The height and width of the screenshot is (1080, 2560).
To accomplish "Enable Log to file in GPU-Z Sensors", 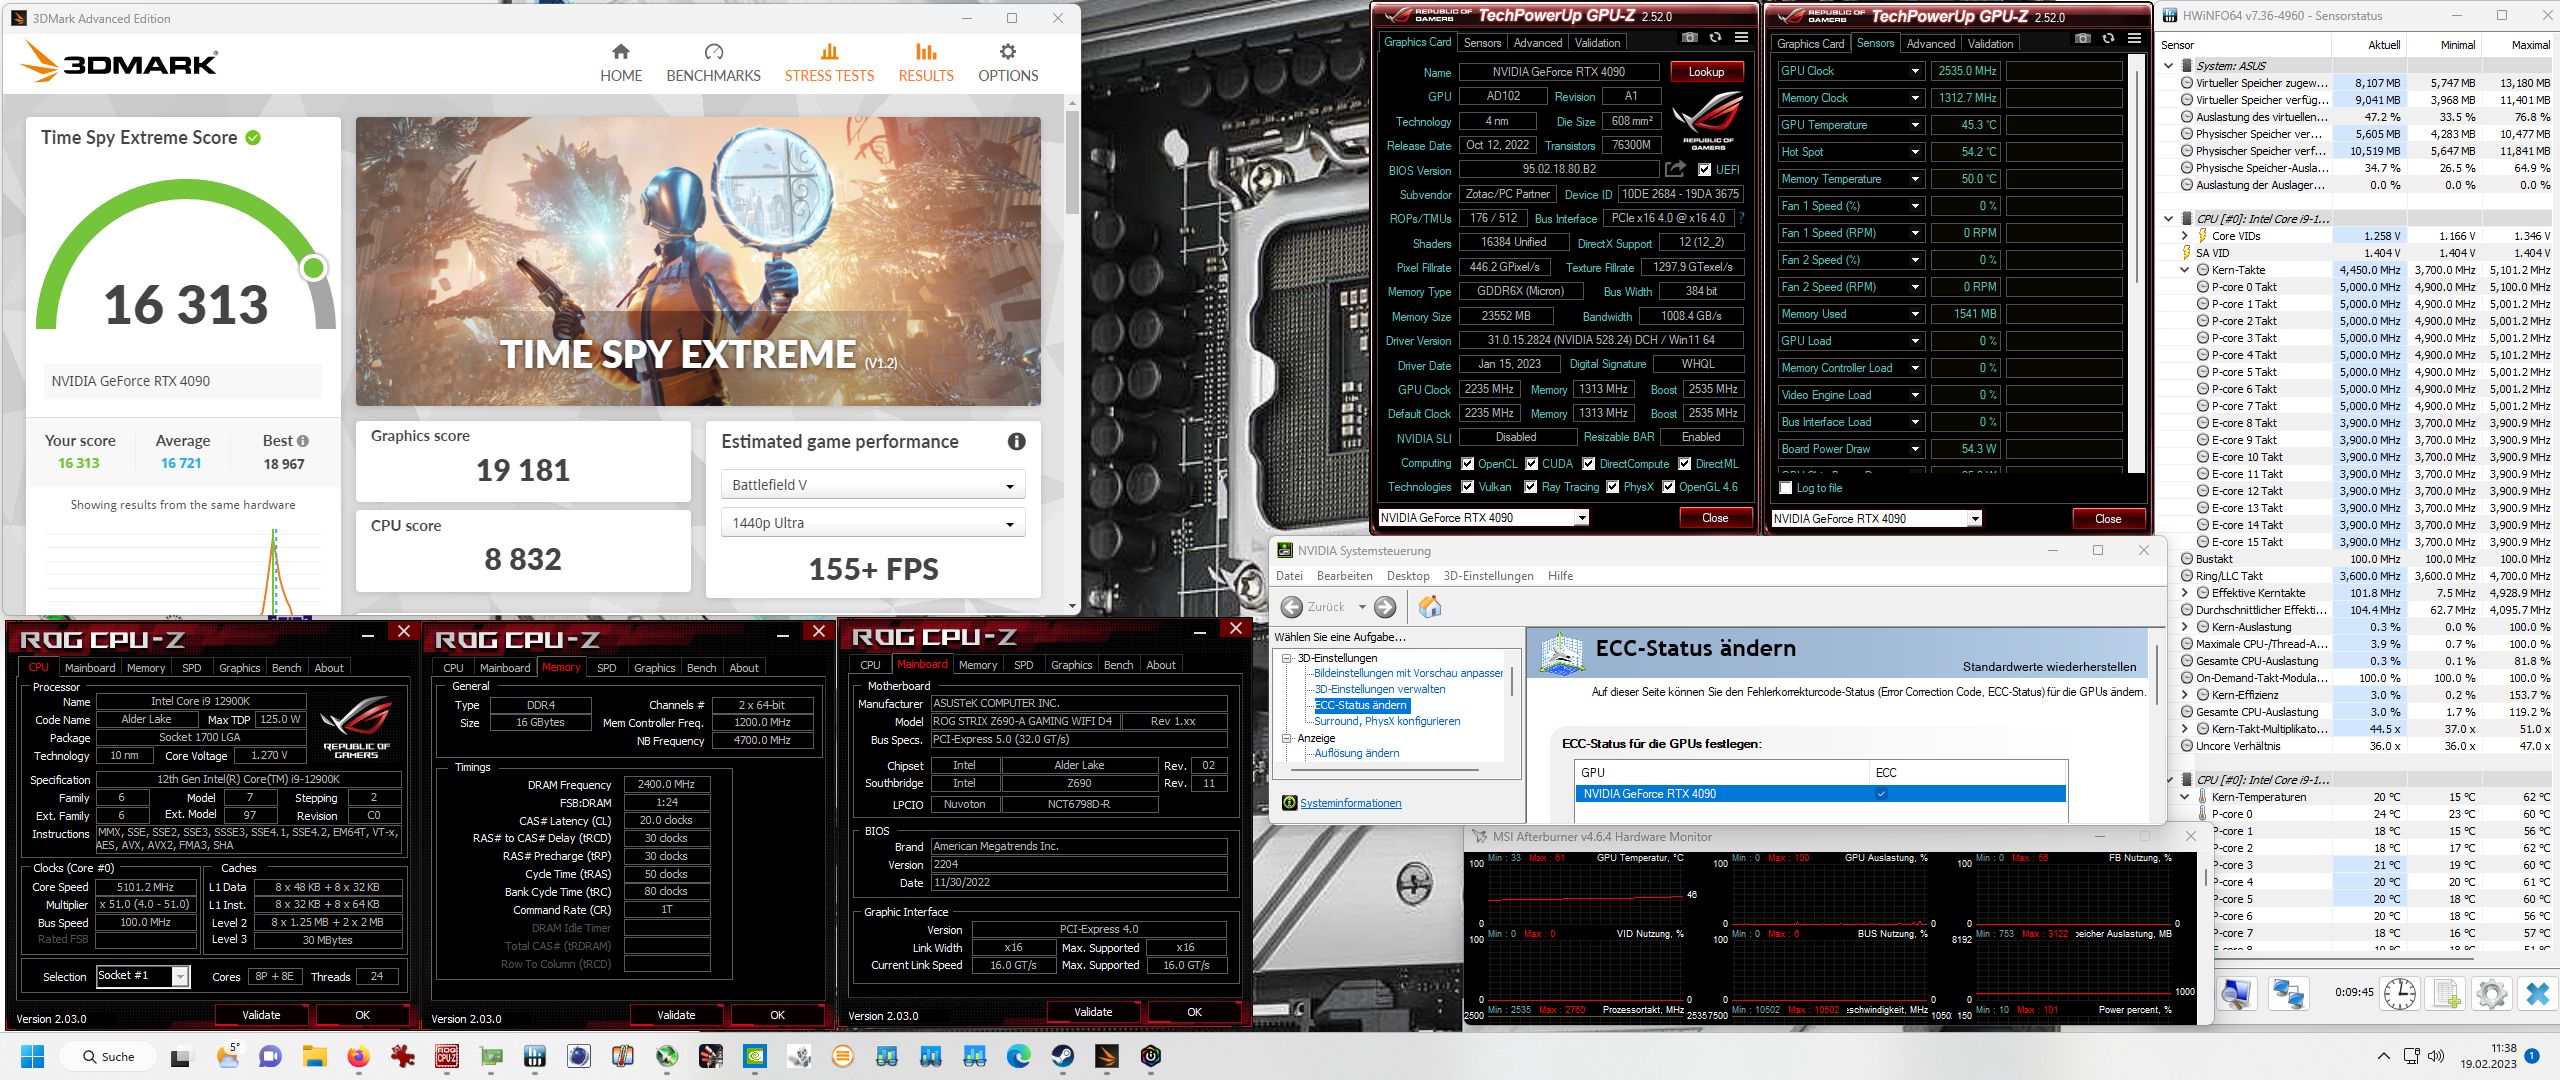I will (x=1786, y=488).
